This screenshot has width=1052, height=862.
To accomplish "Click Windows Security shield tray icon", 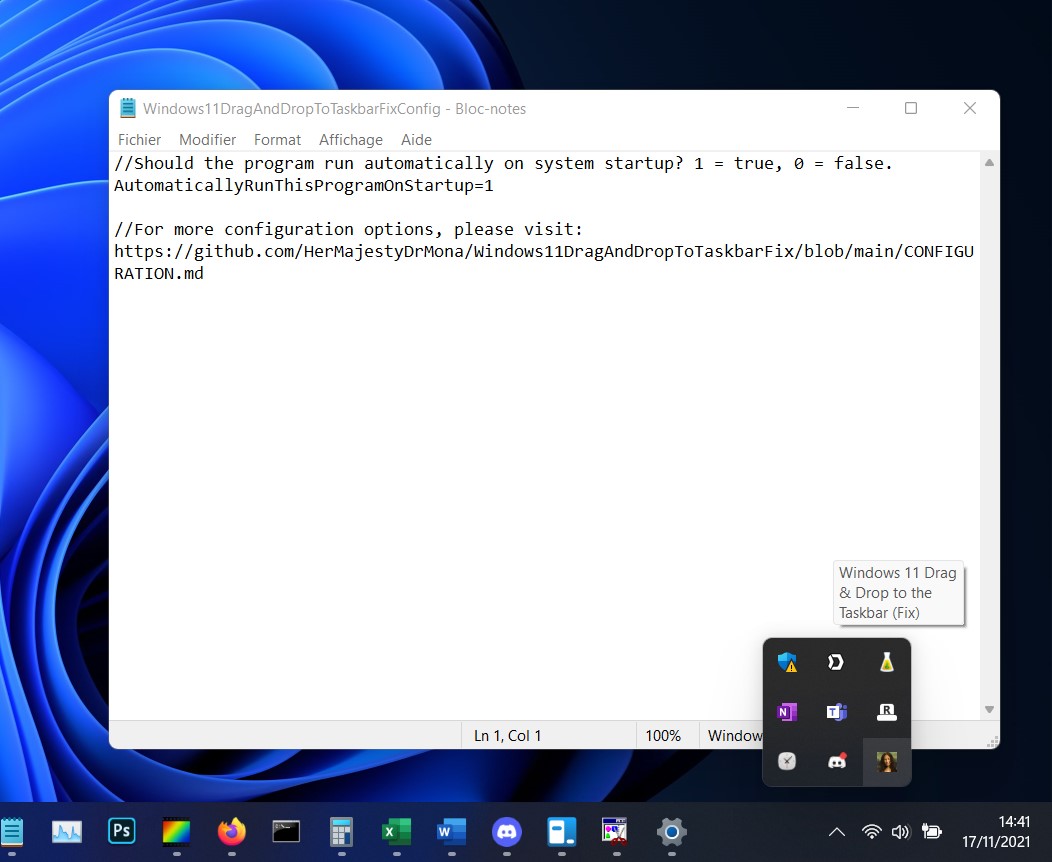I will (787, 662).
